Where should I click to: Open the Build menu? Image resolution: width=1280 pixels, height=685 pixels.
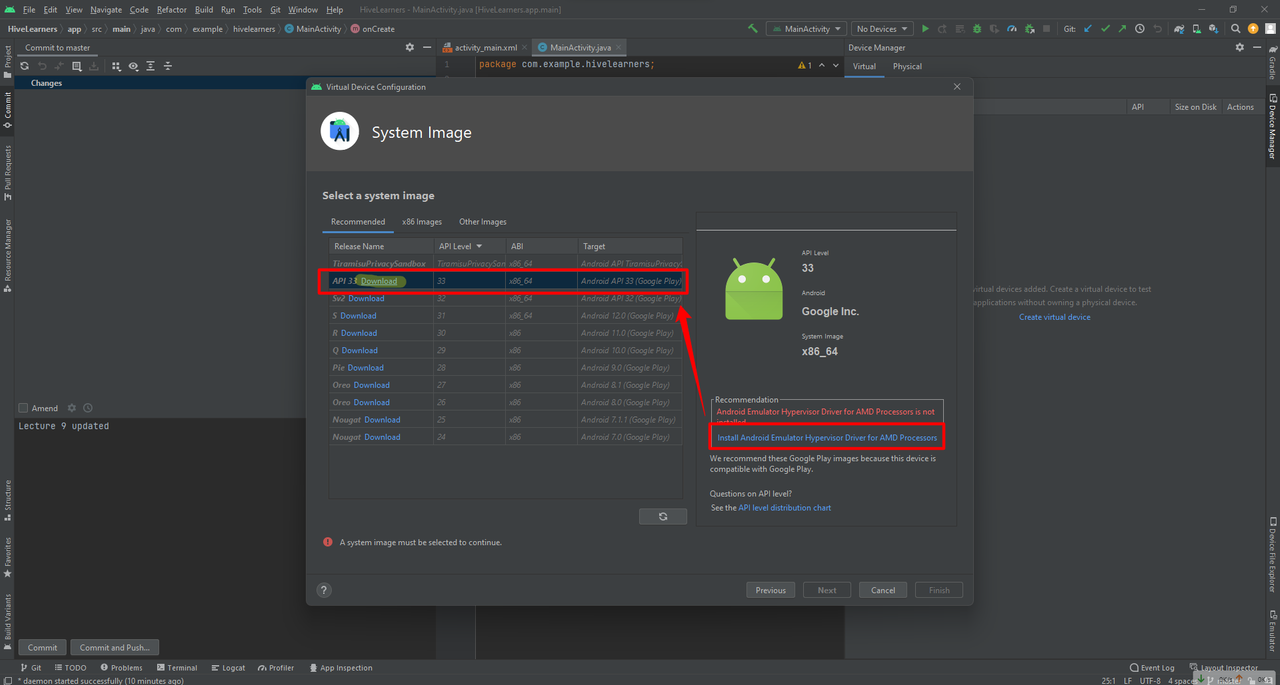204,9
